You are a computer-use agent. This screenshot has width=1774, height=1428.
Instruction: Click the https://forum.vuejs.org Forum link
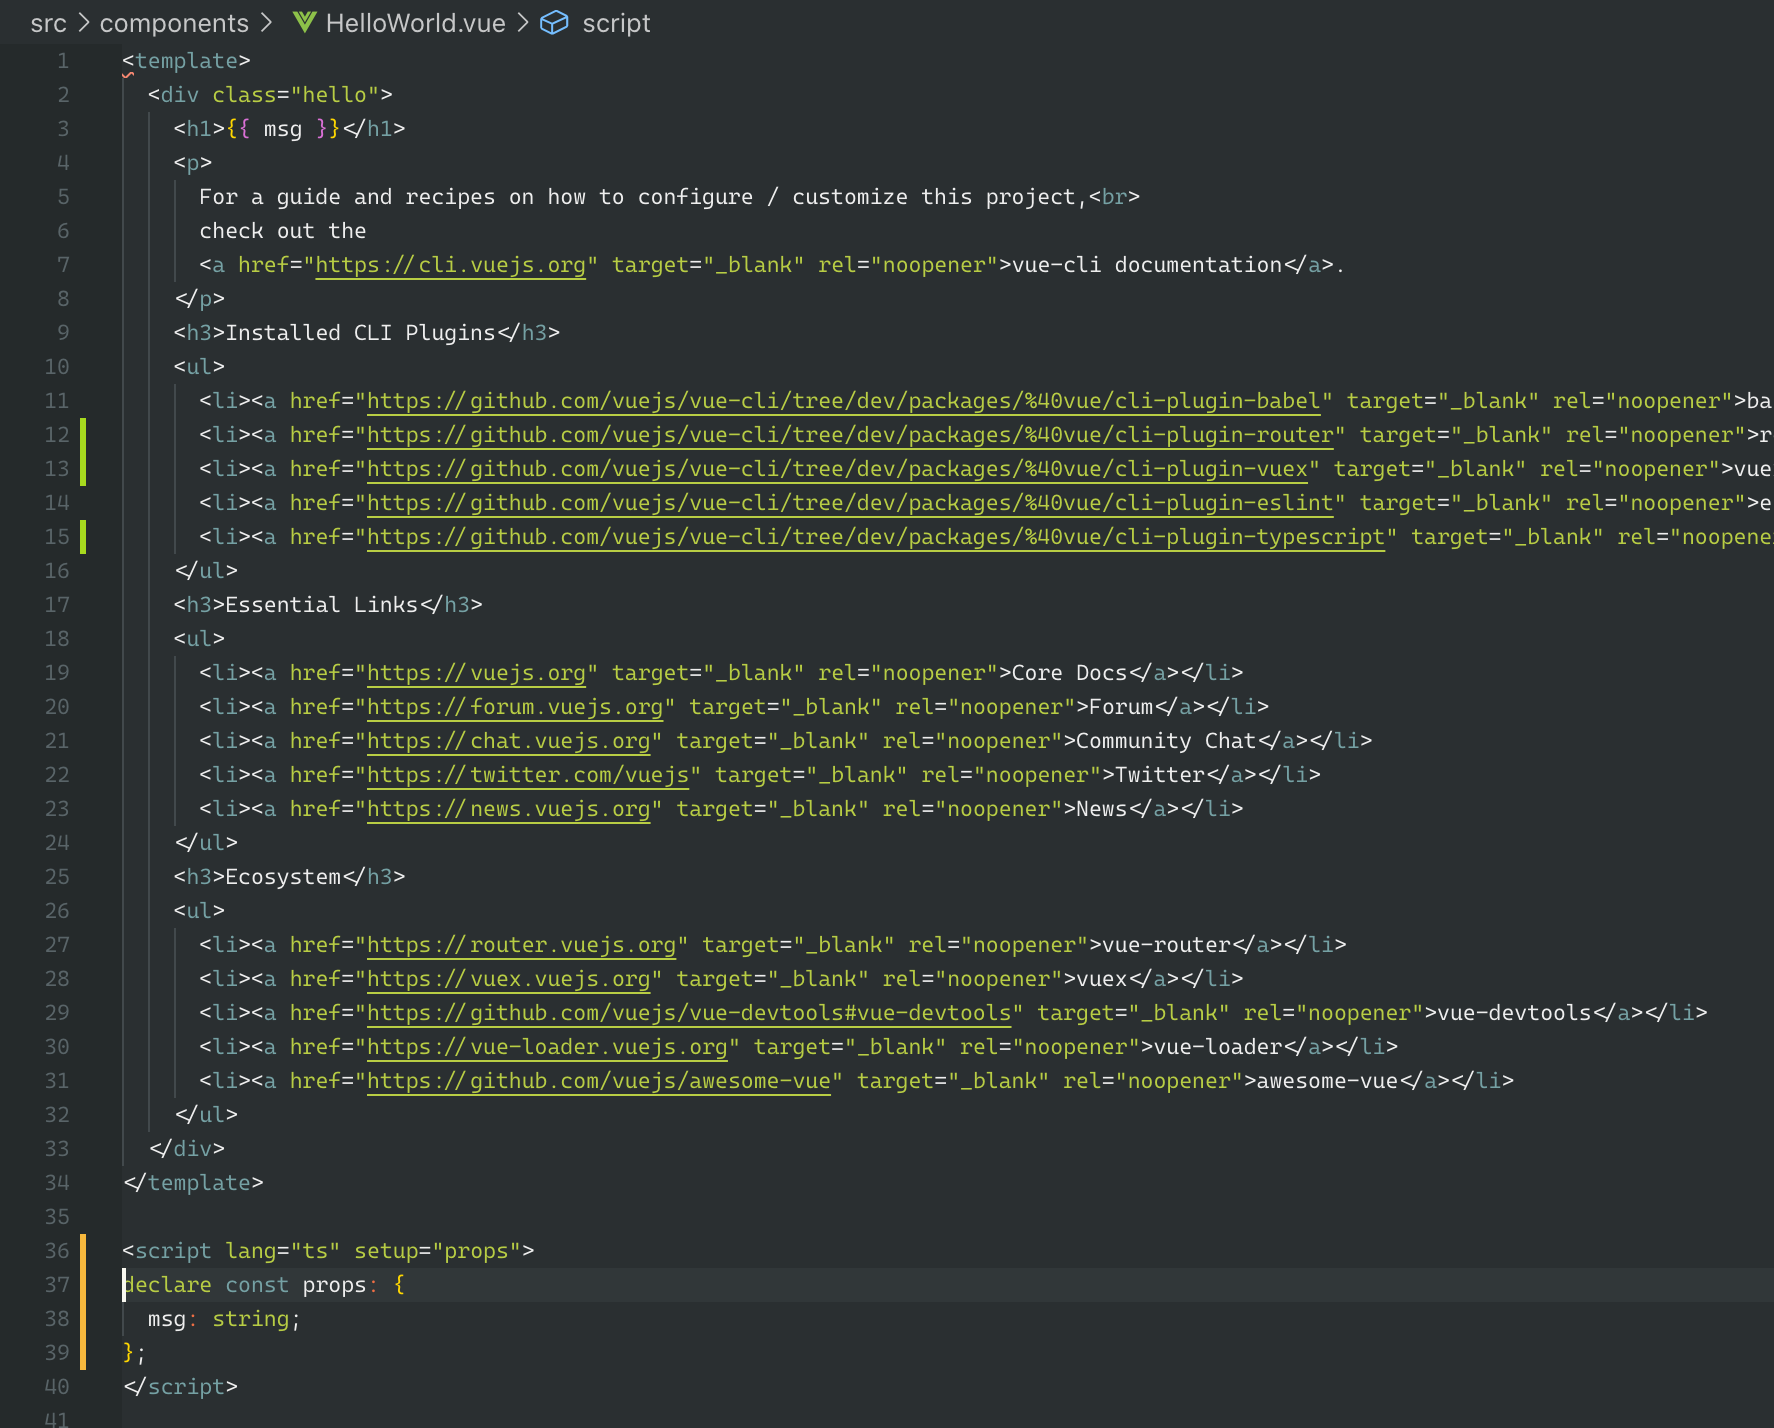[x=513, y=706]
